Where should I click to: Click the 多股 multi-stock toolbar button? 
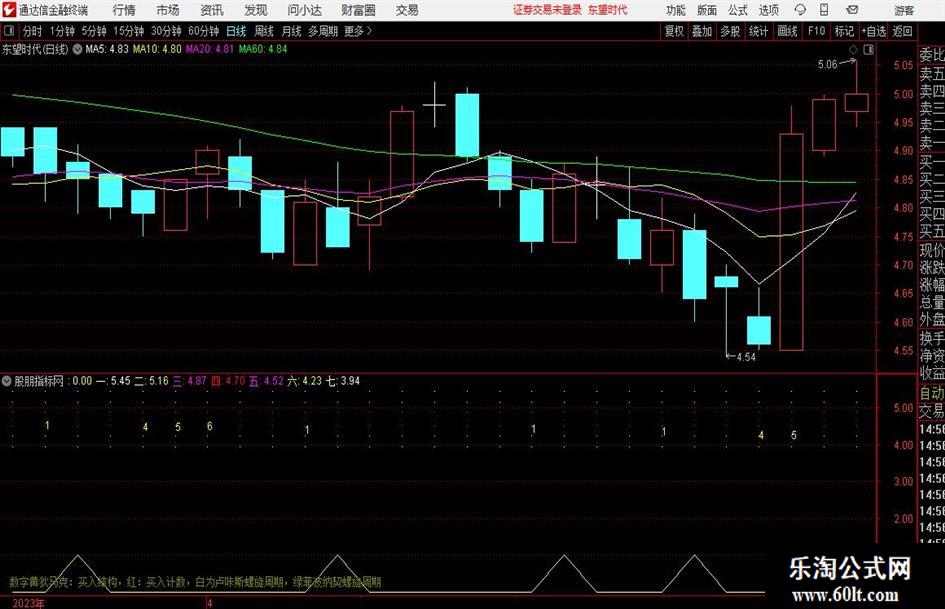[730, 31]
